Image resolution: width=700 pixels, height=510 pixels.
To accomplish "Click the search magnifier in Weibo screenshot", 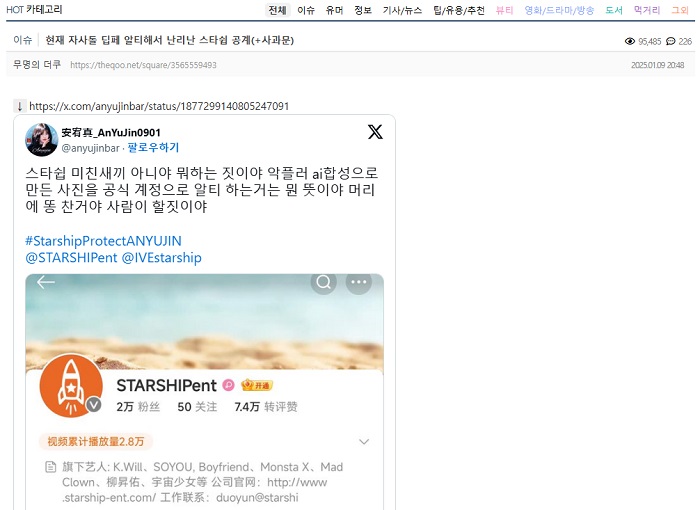I will click(323, 283).
